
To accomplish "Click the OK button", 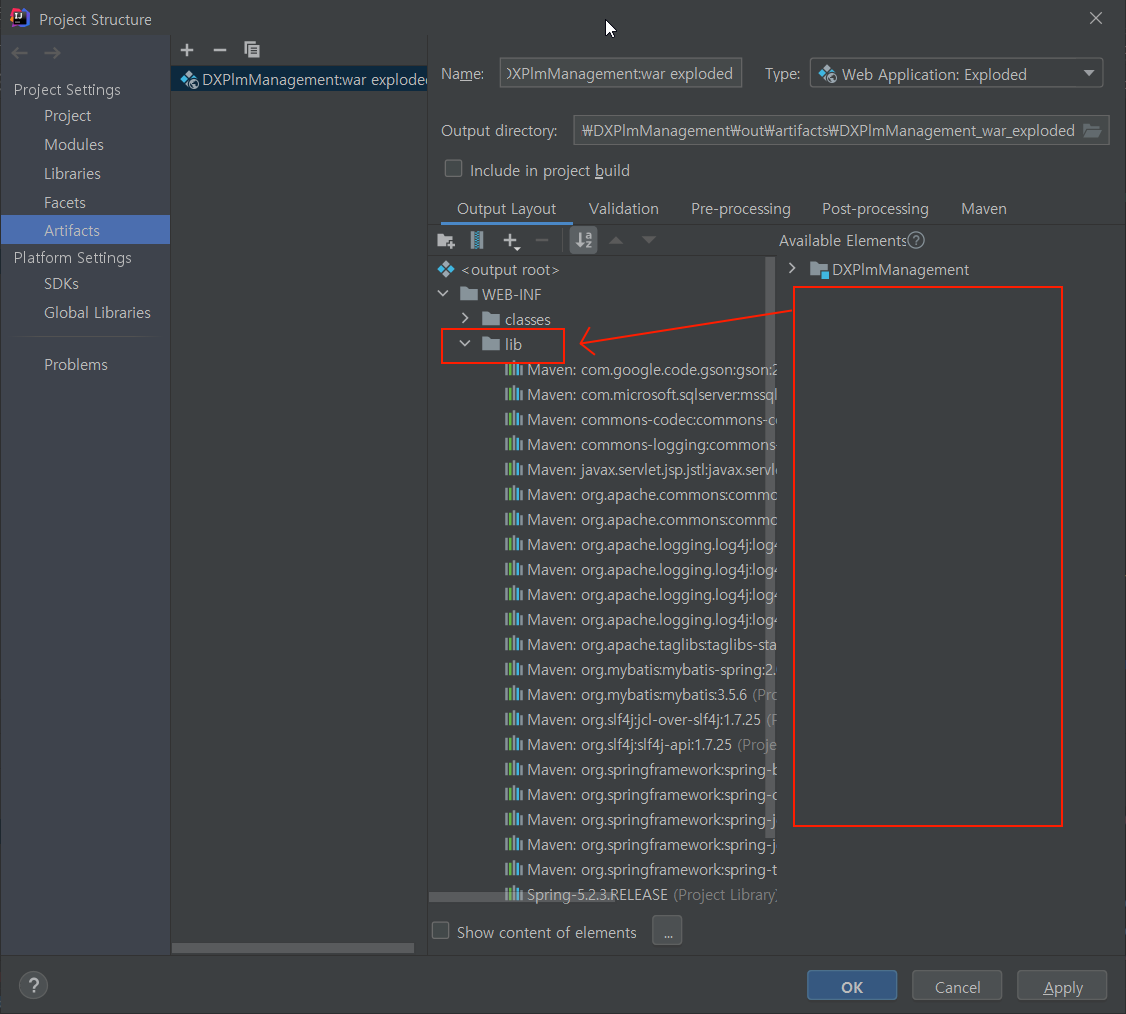I will click(x=852, y=987).
